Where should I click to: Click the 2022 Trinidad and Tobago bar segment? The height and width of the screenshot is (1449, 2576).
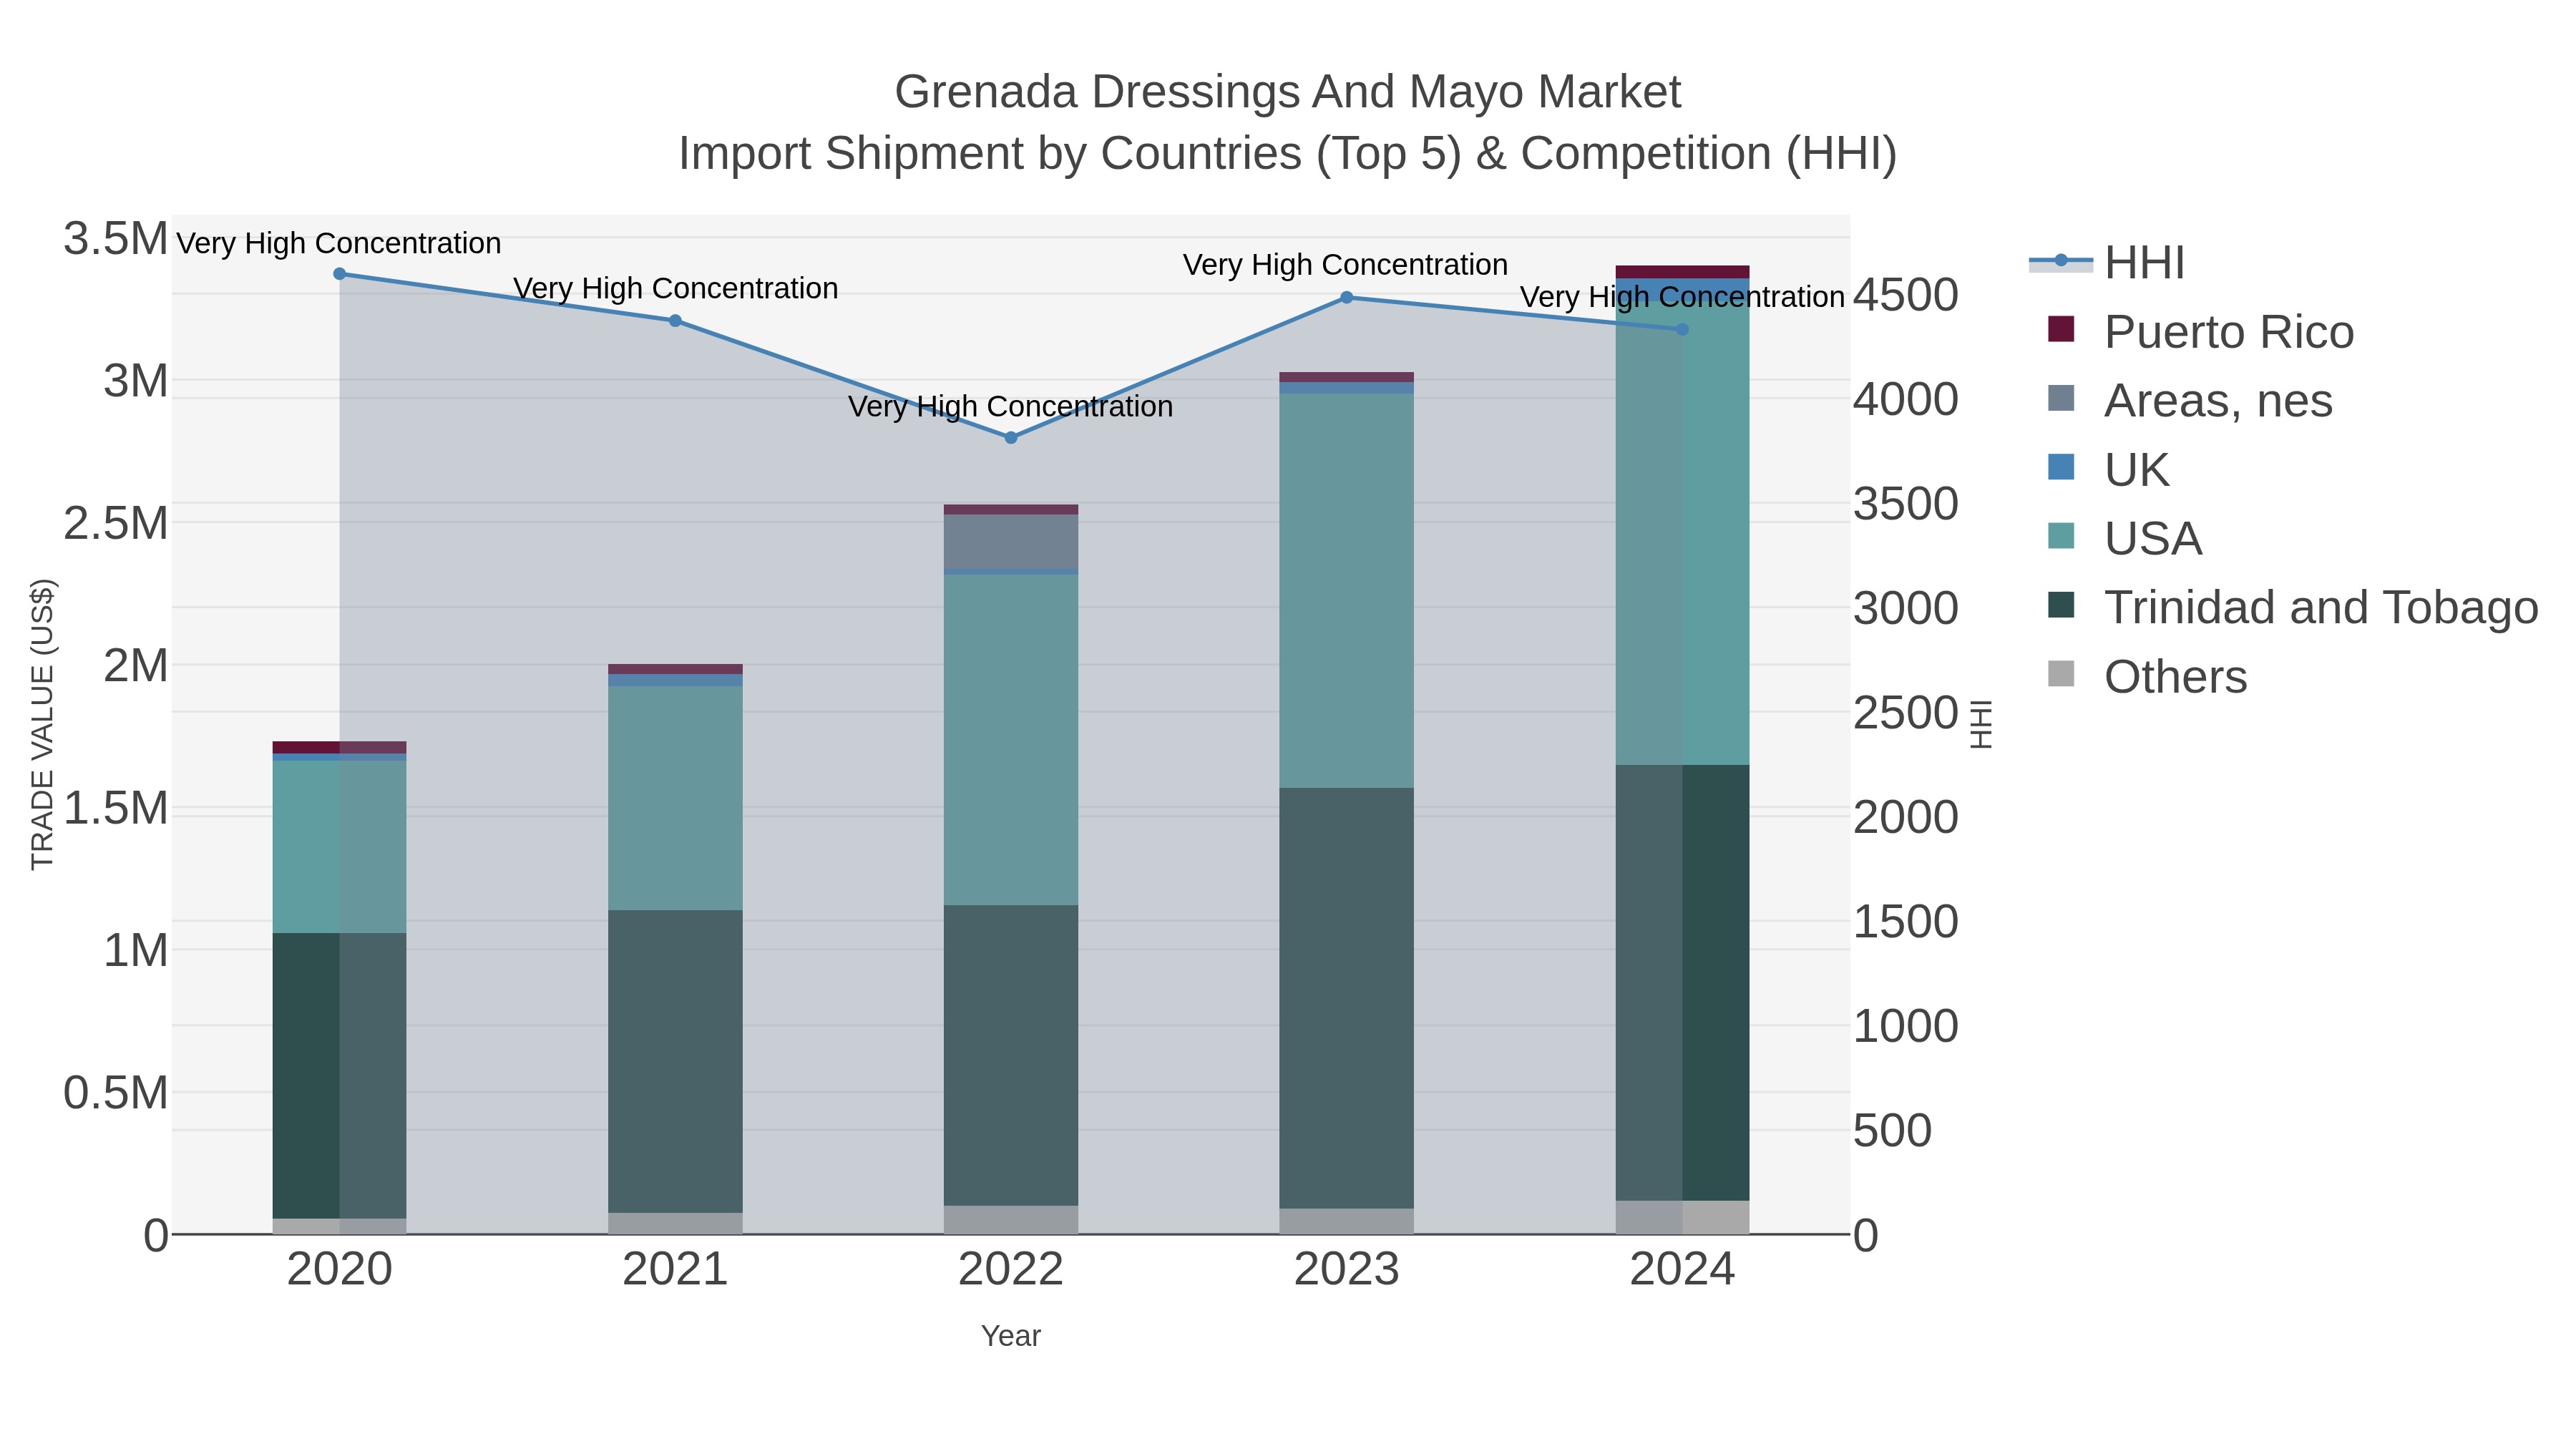coord(1011,1056)
